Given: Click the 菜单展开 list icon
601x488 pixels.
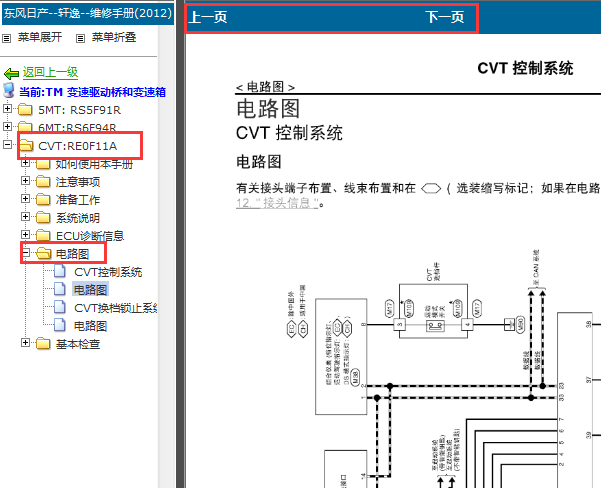Looking at the screenshot, I should [7, 38].
